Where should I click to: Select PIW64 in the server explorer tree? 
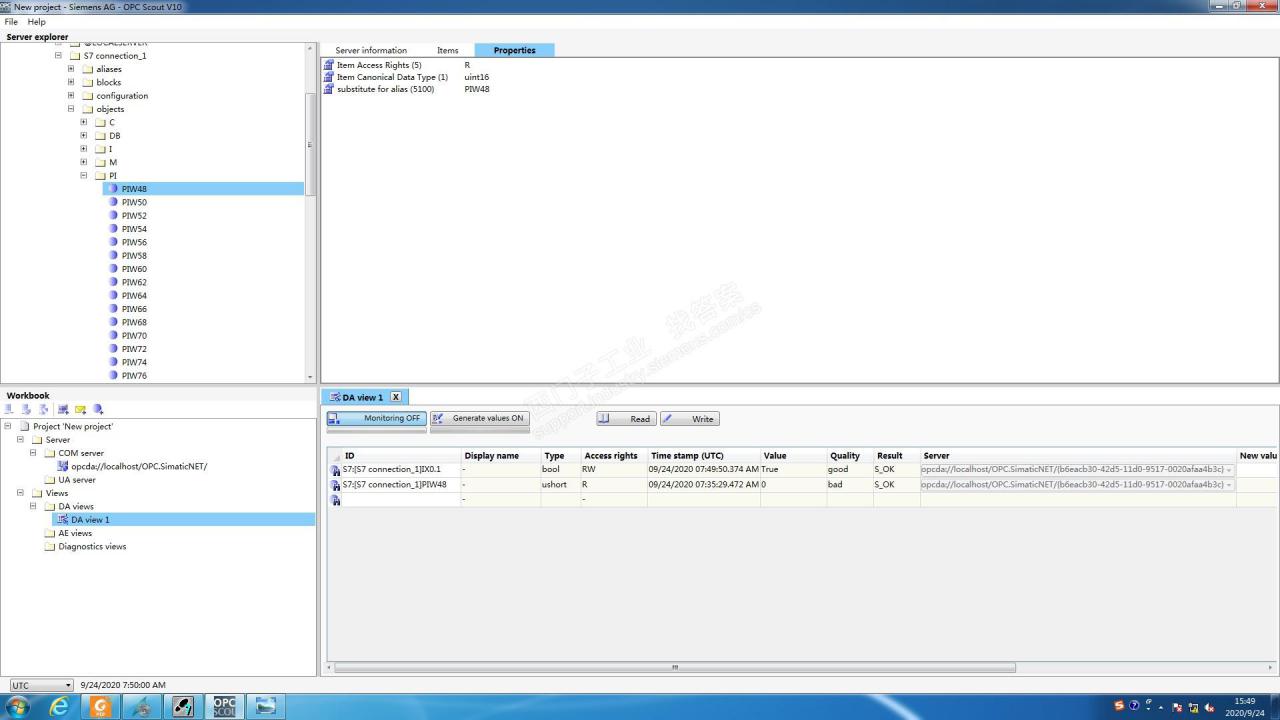point(134,295)
